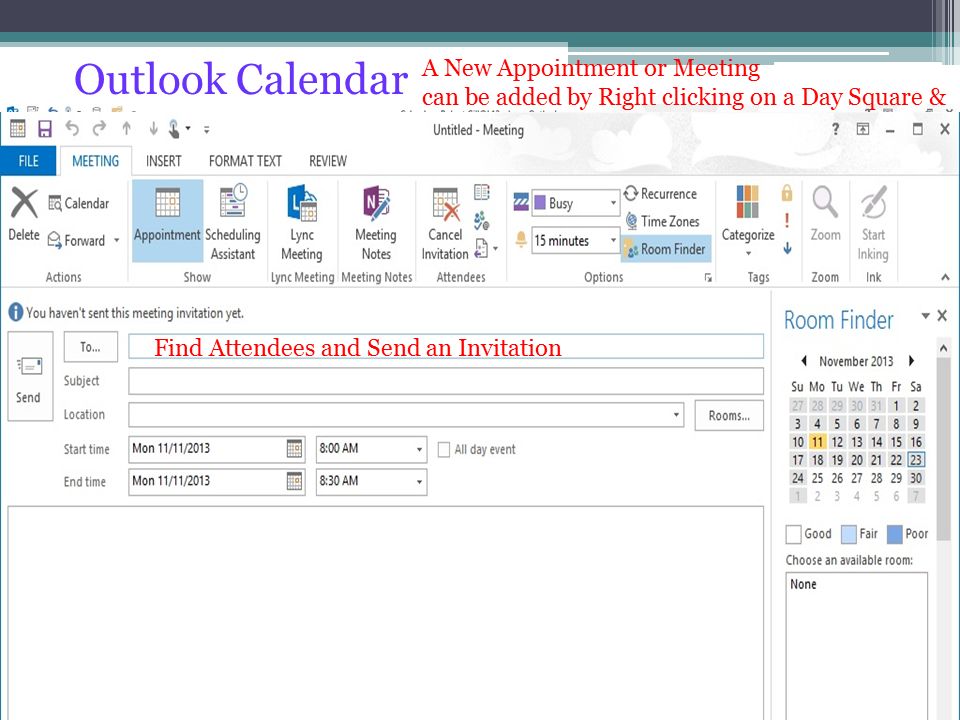Customize Quick Access Toolbar dropdown
The height and width of the screenshot is (720, 960).
click(x=207, y=129)
